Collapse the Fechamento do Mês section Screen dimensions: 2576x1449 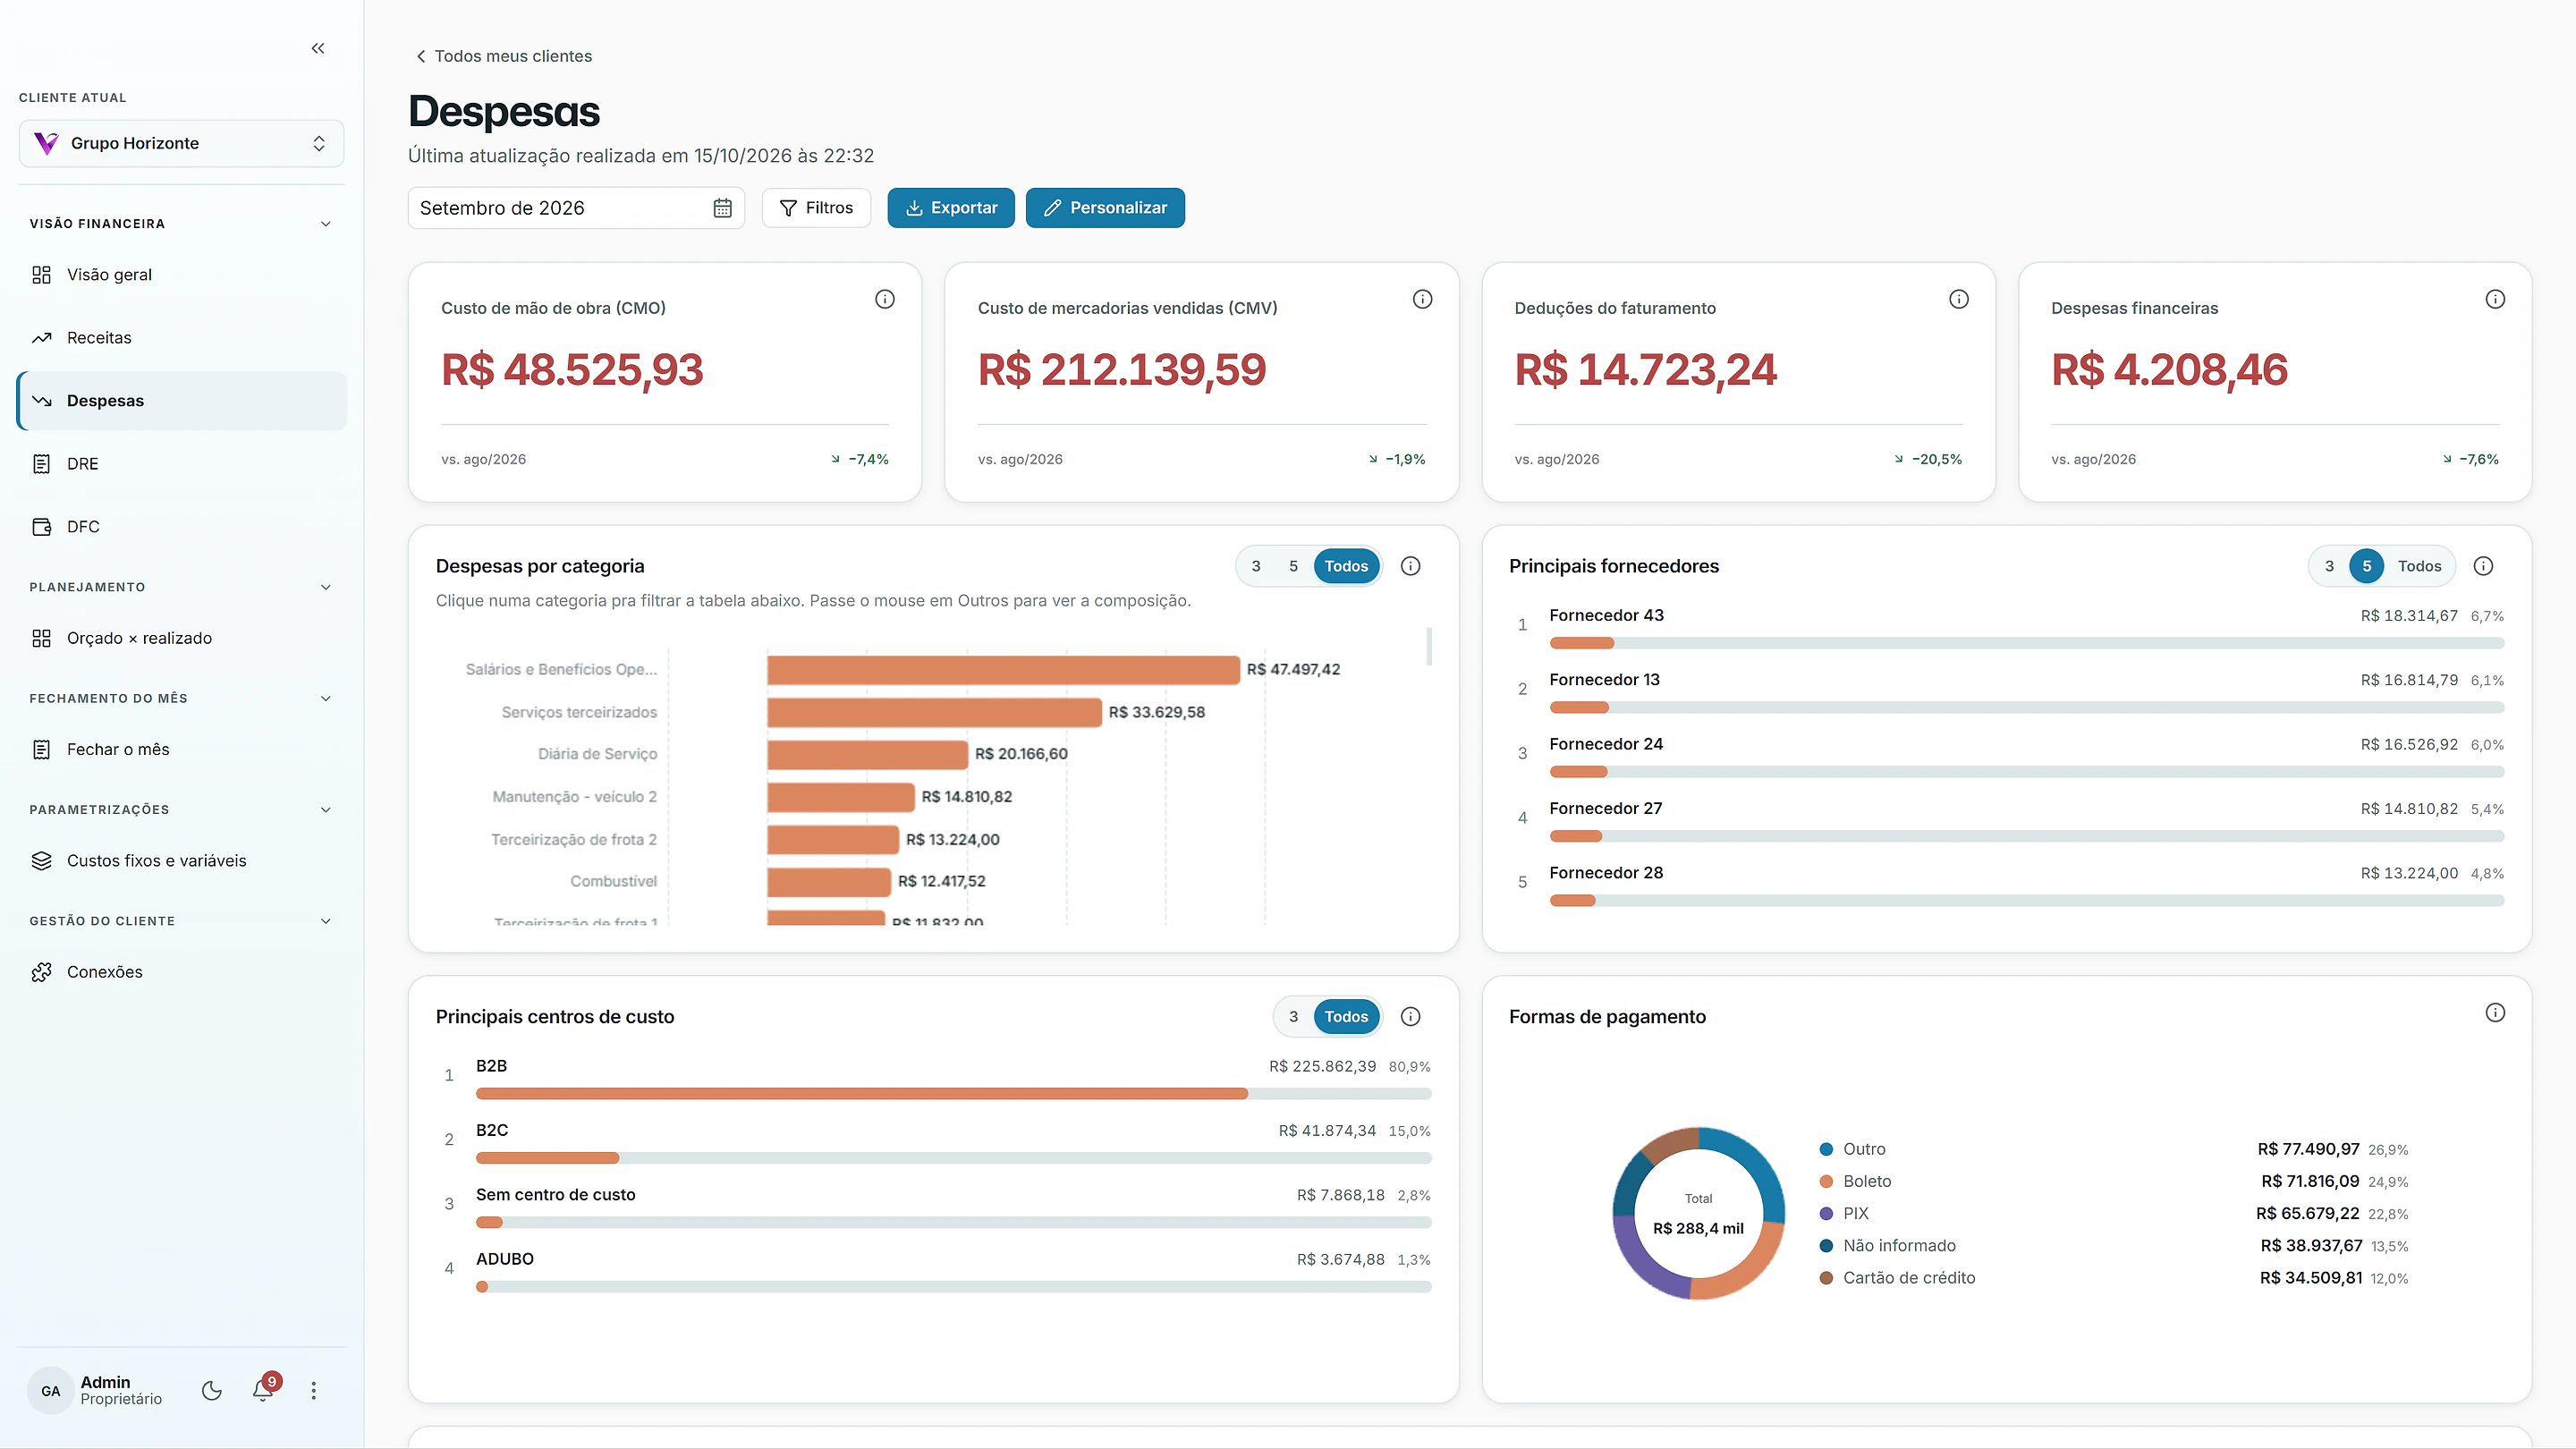[181, 698]
